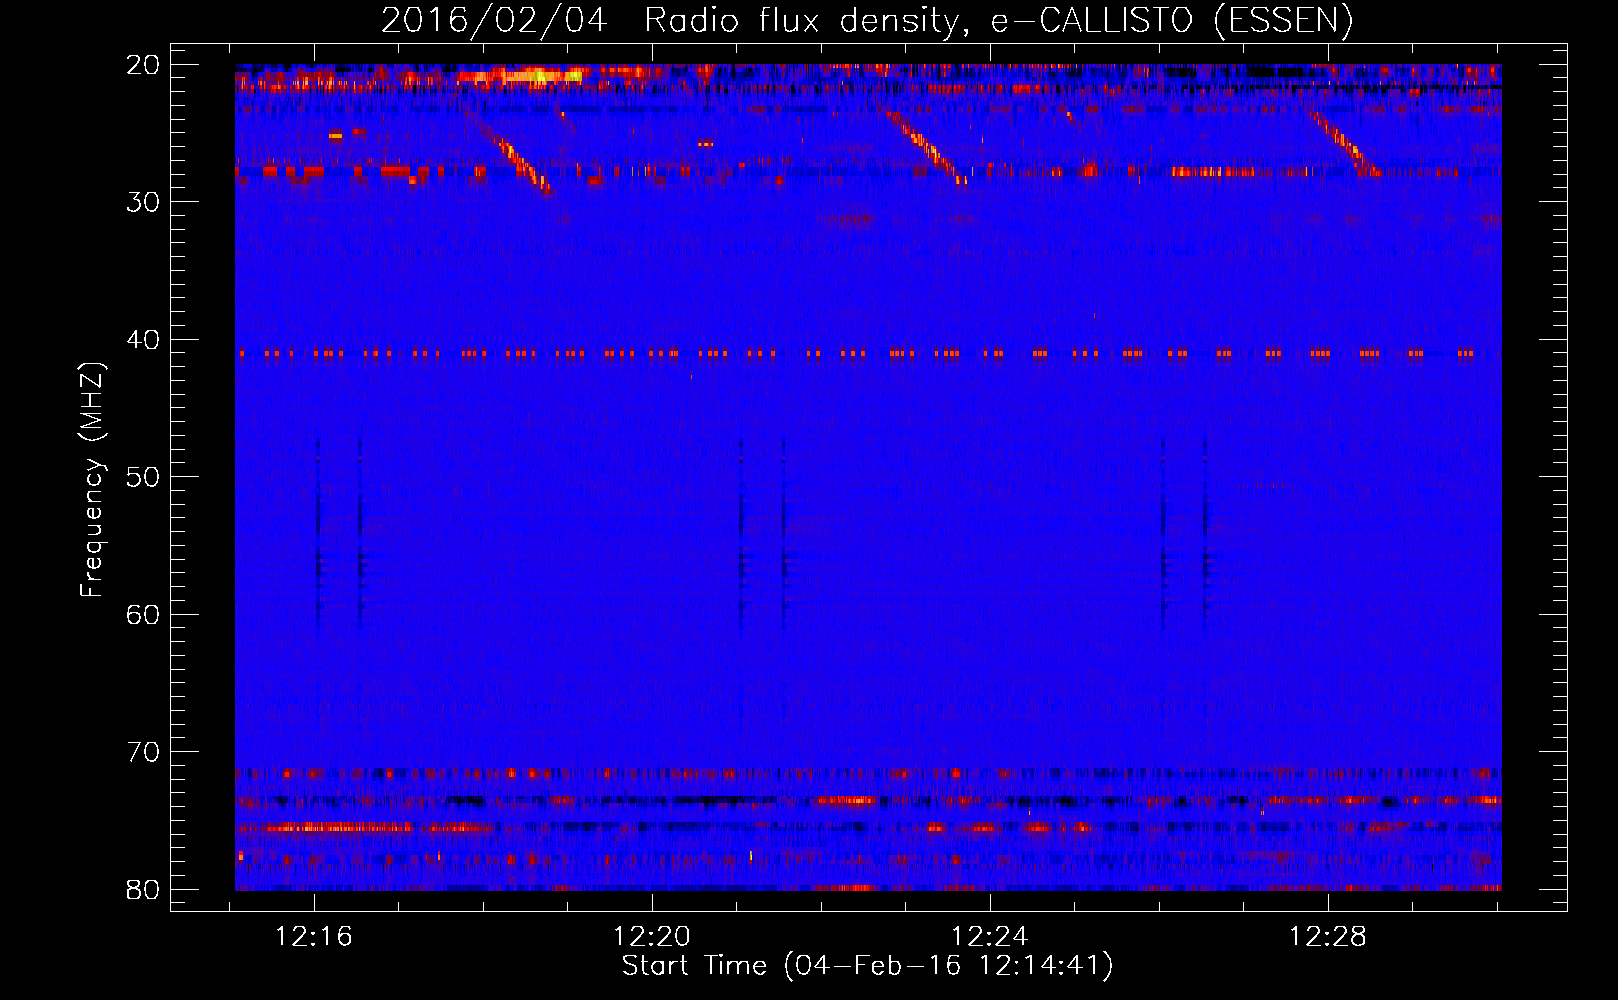Viewport: 1618px width, 1000px height.
Task: Click the 50 frequency tick label
Action: [143, 477]
